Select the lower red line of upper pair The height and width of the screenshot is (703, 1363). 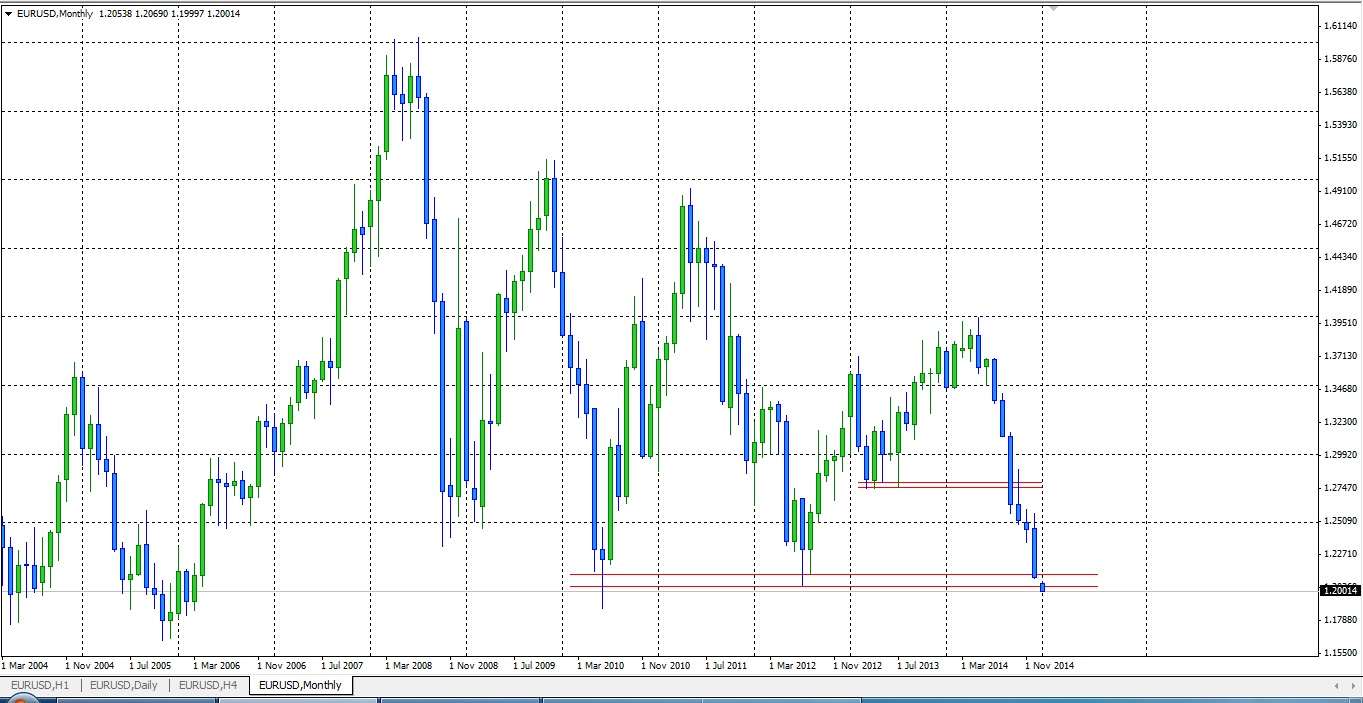click(950, 488)
